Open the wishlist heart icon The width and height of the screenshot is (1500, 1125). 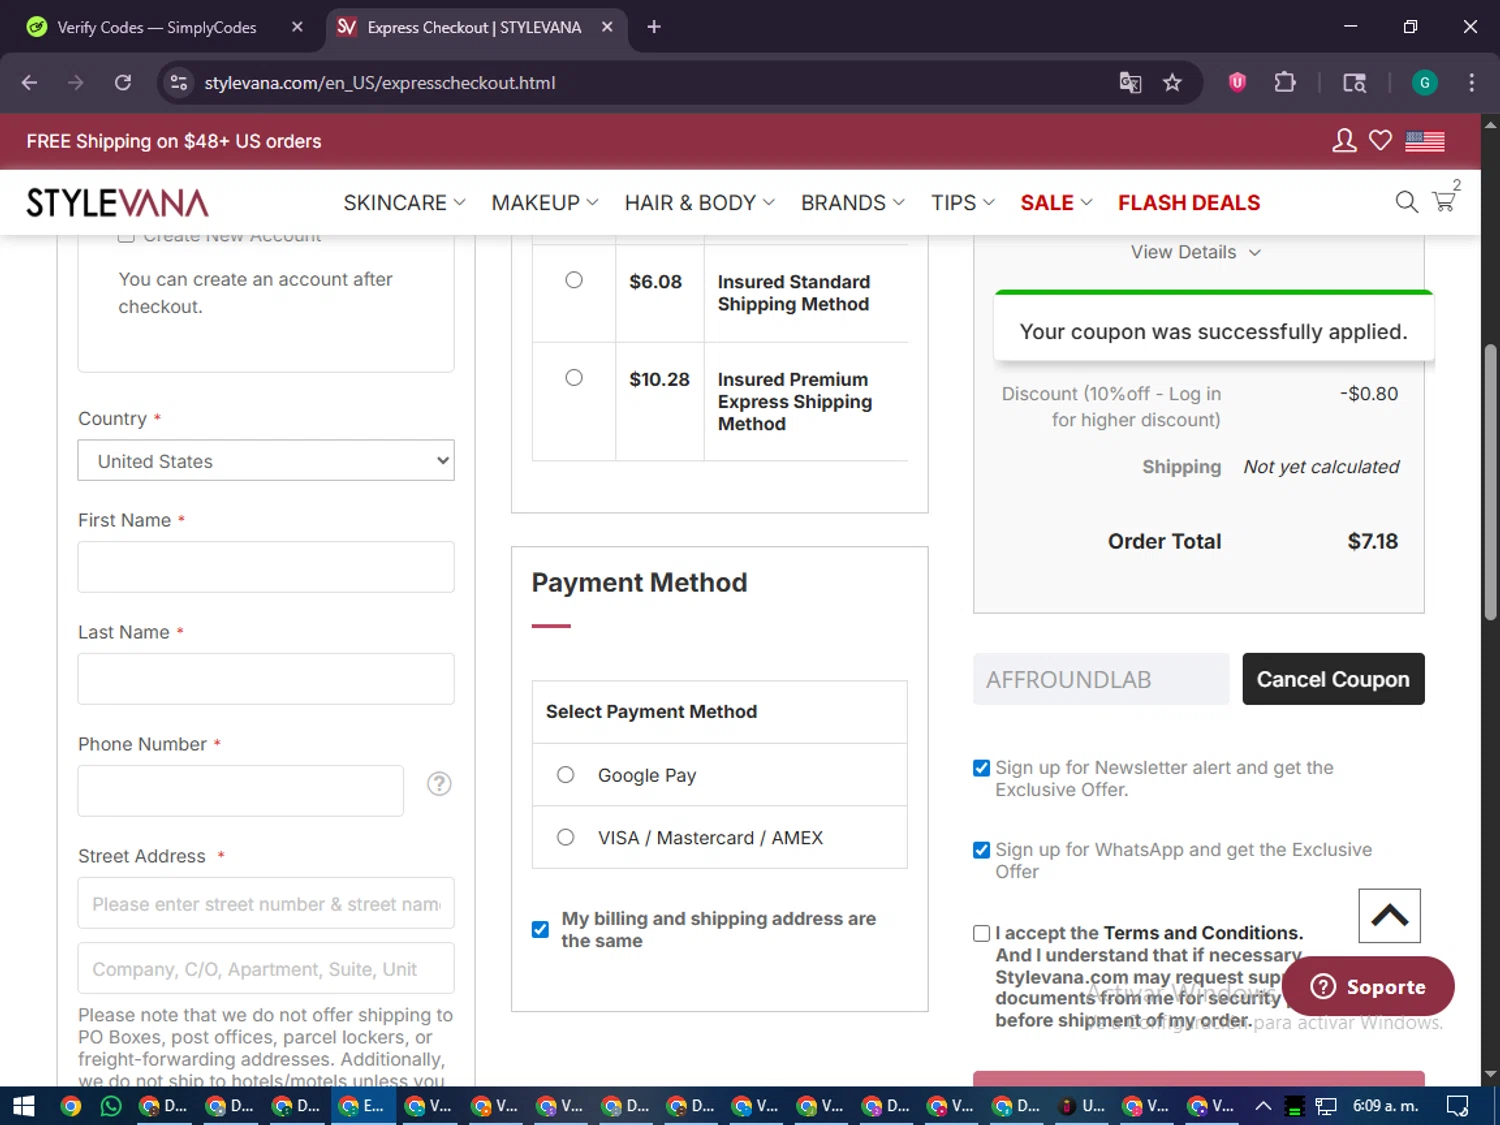(1380, 141)
